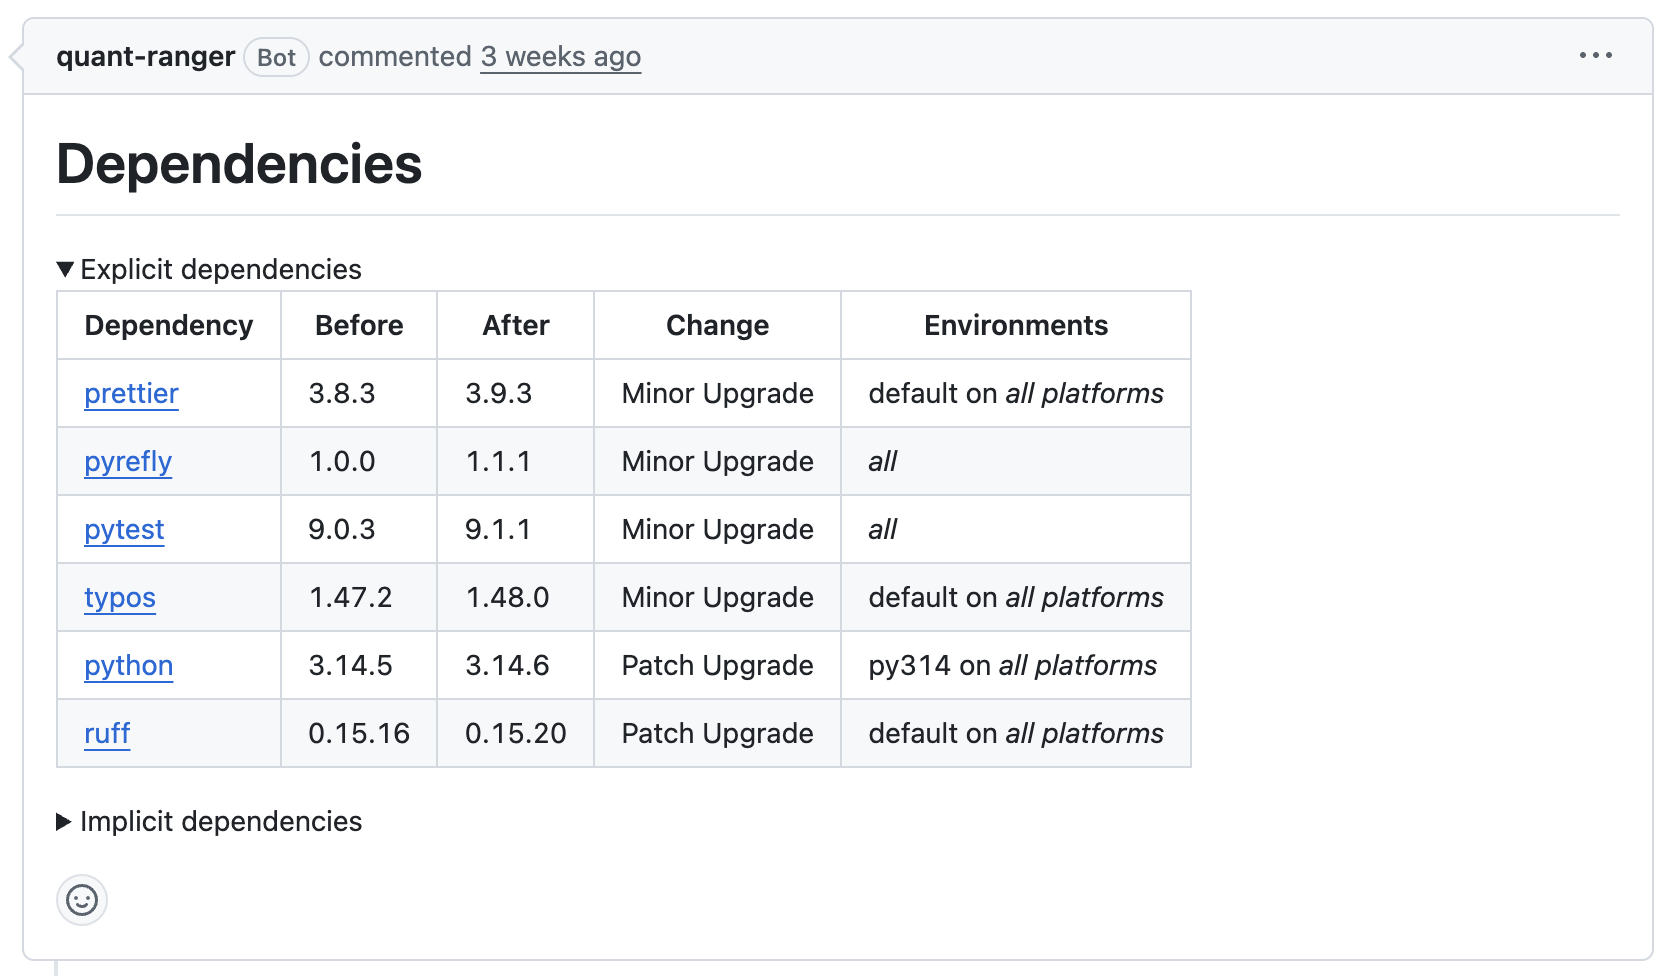Click pytest's before version 9.0.3

342,530
